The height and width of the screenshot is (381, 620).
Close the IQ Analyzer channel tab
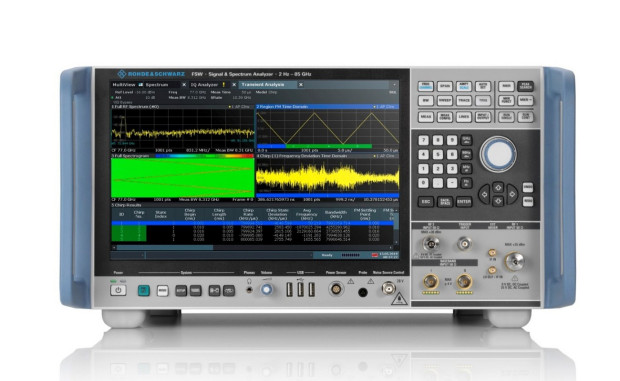(234, 85)
